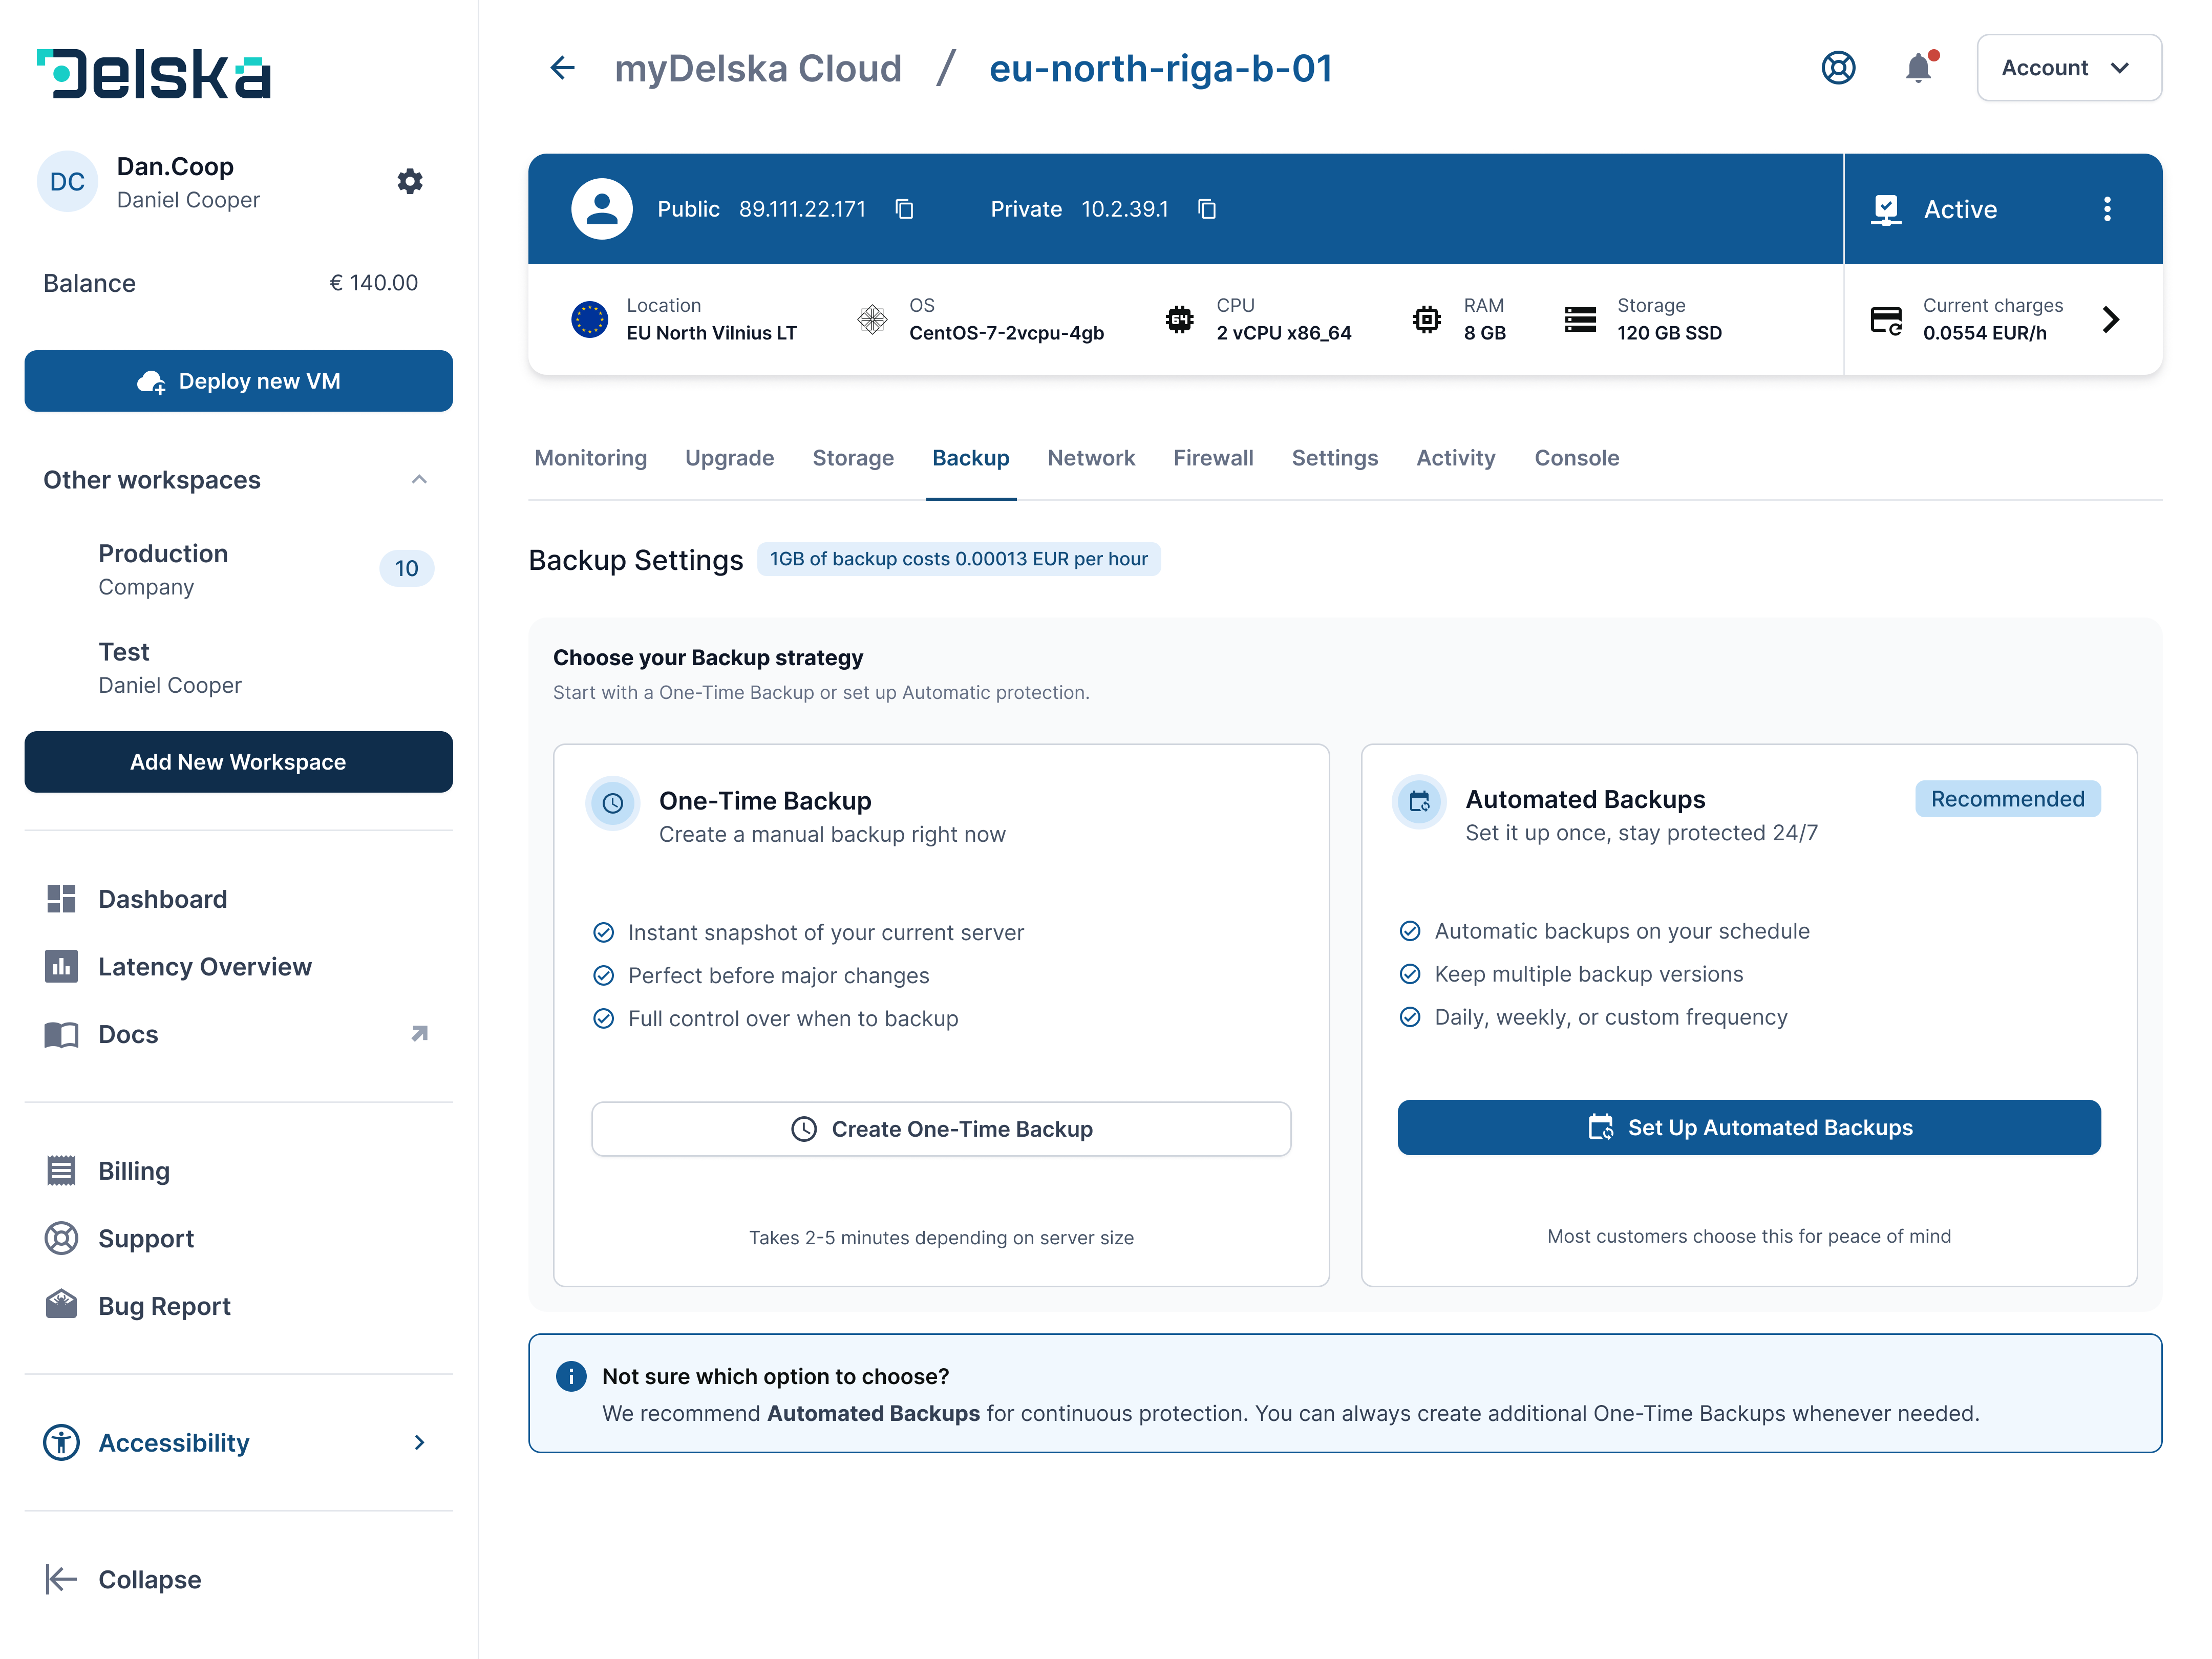Click the server profile avatar icon

pos(602,209)
